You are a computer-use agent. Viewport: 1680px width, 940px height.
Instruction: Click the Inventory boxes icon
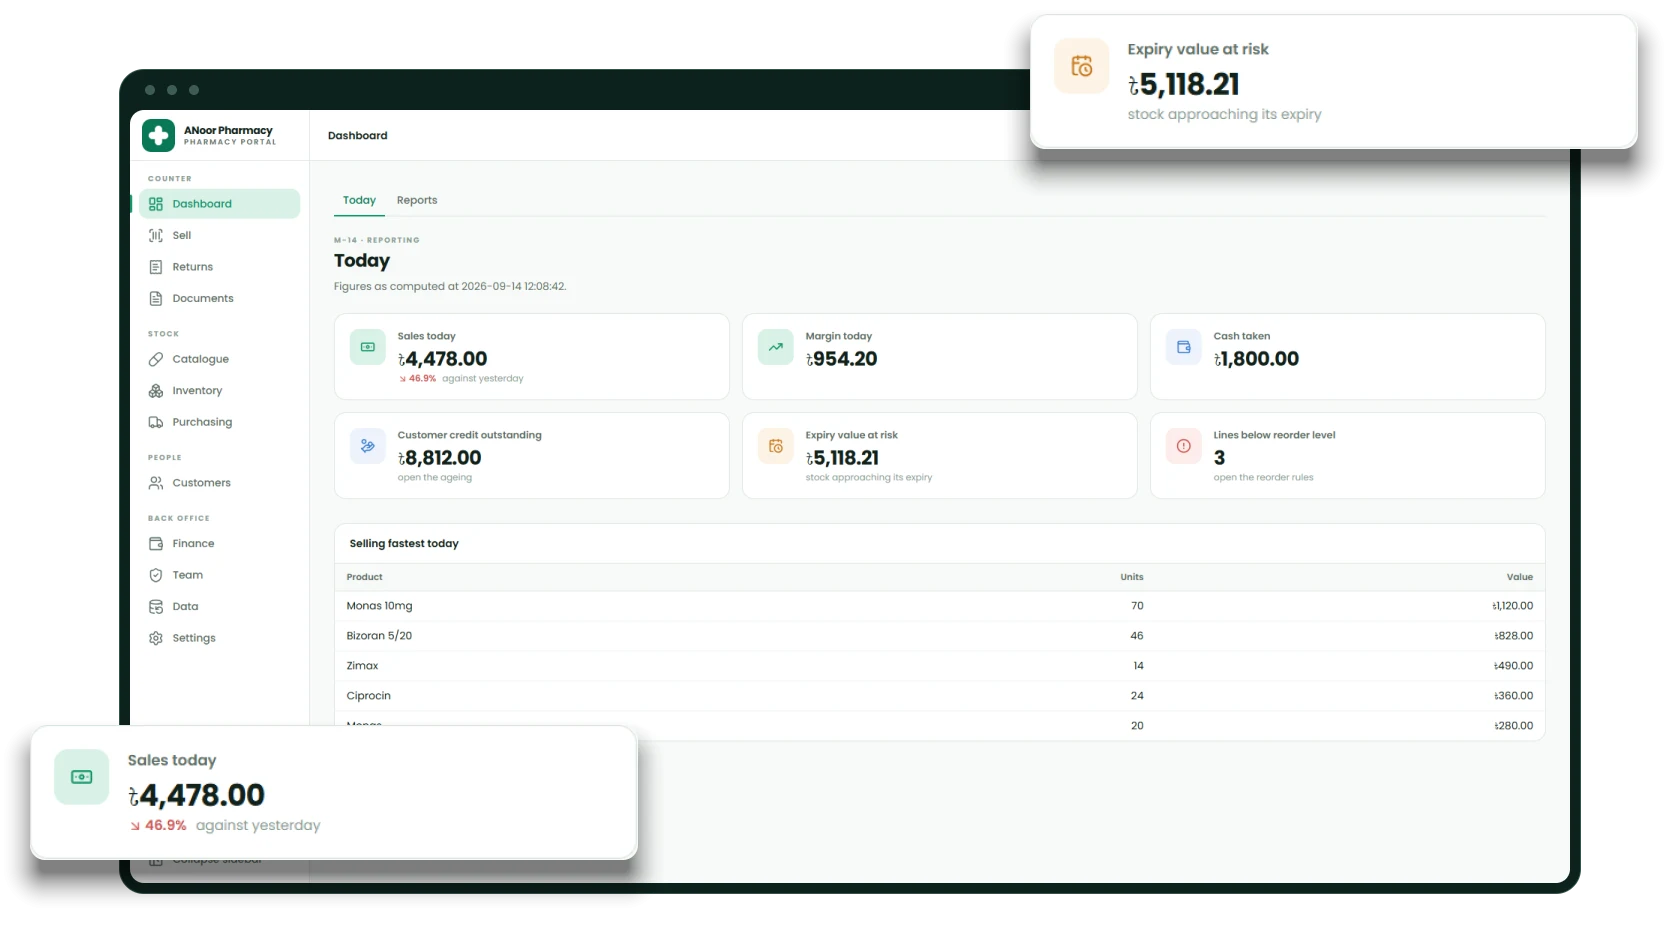pyautogui.click(x=156, y=391)
